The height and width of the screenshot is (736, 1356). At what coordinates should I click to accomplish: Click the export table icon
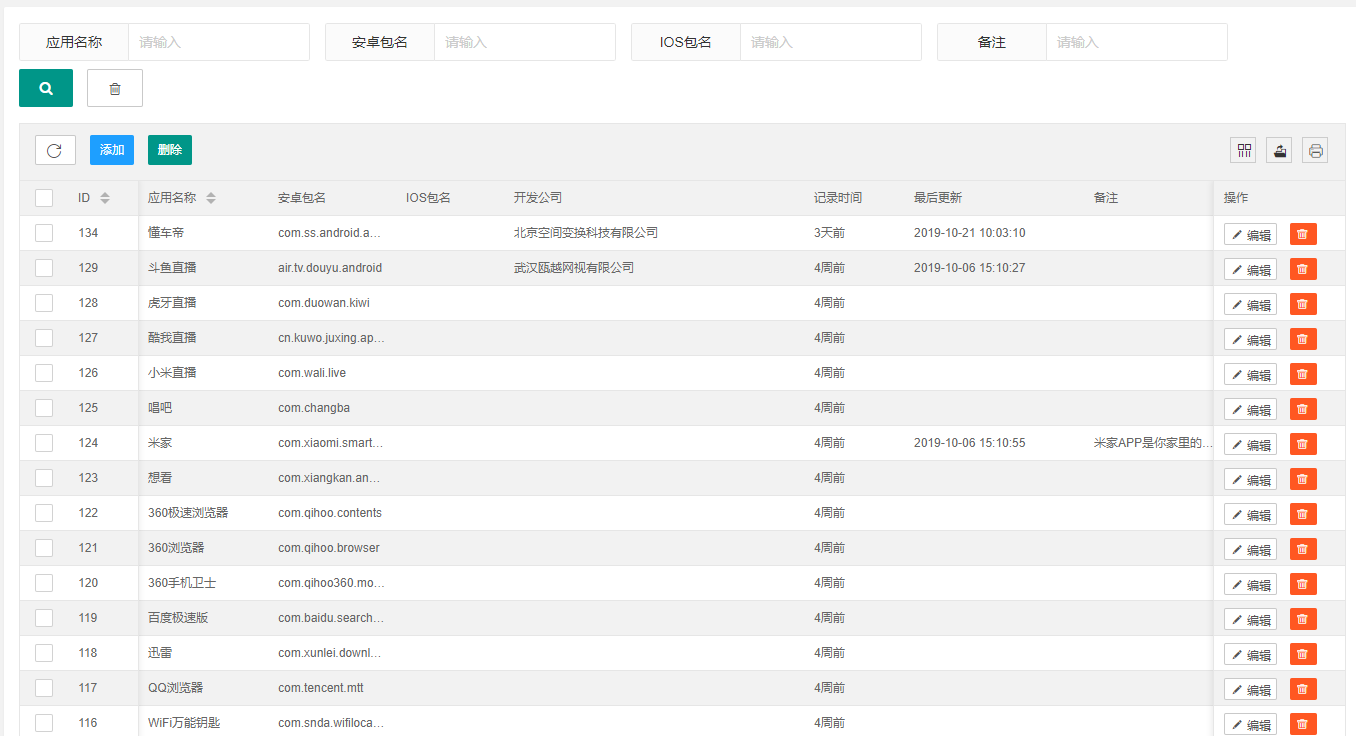(x=1280, y=150)
